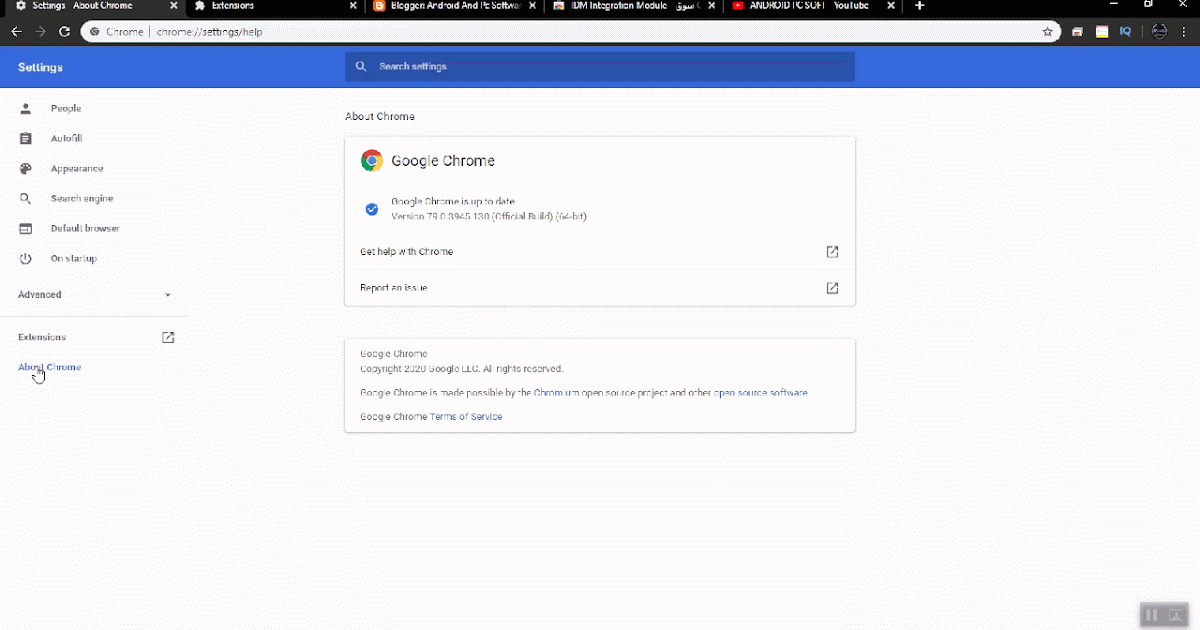The height and width of the screenshot is (630, 1200).
Task: Click the Version 79.0.3945.130 text
Action: tap(489, 216)
